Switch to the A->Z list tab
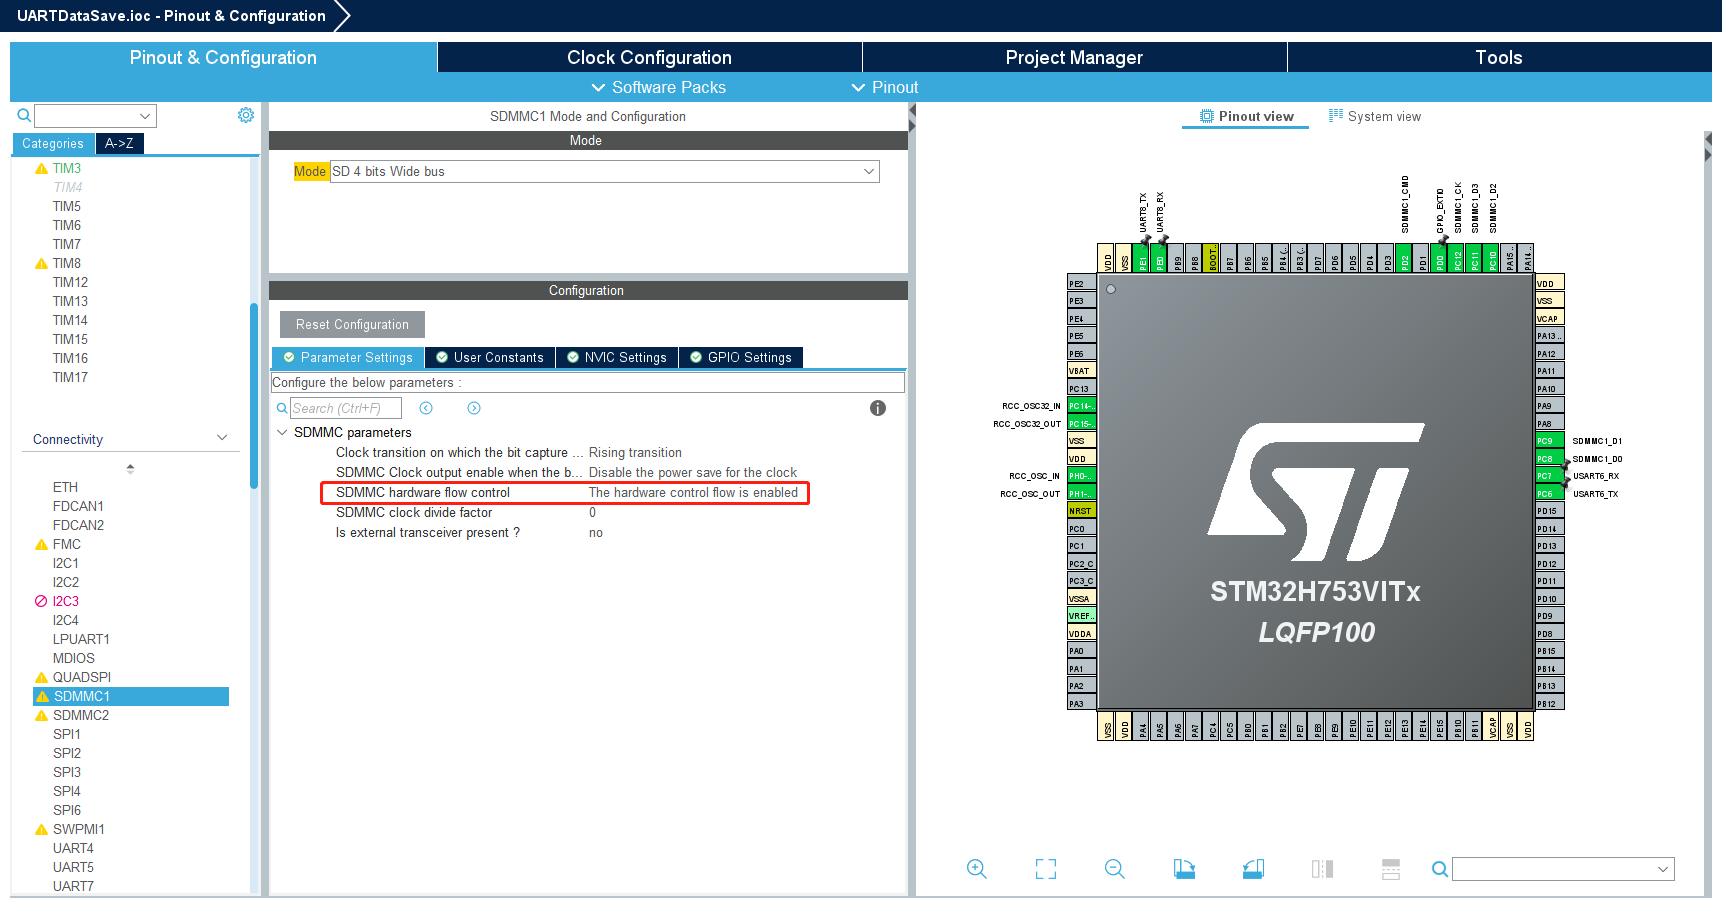The image size is (1722, 908). pyautogui.click(x=119, y=144)
